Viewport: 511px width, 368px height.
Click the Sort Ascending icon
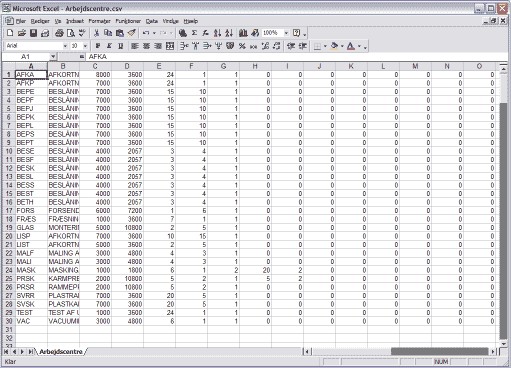pos(217,33)
